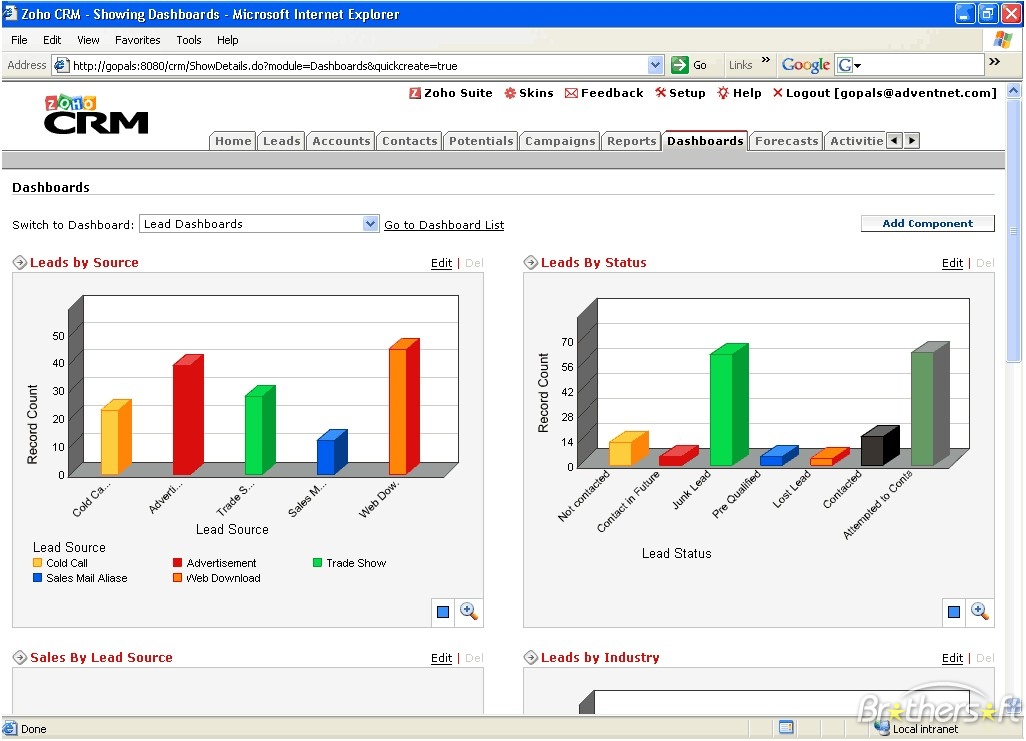Edit the Leads by Industry component
The width and height of the screenshot is (1026, 741).
952,658
